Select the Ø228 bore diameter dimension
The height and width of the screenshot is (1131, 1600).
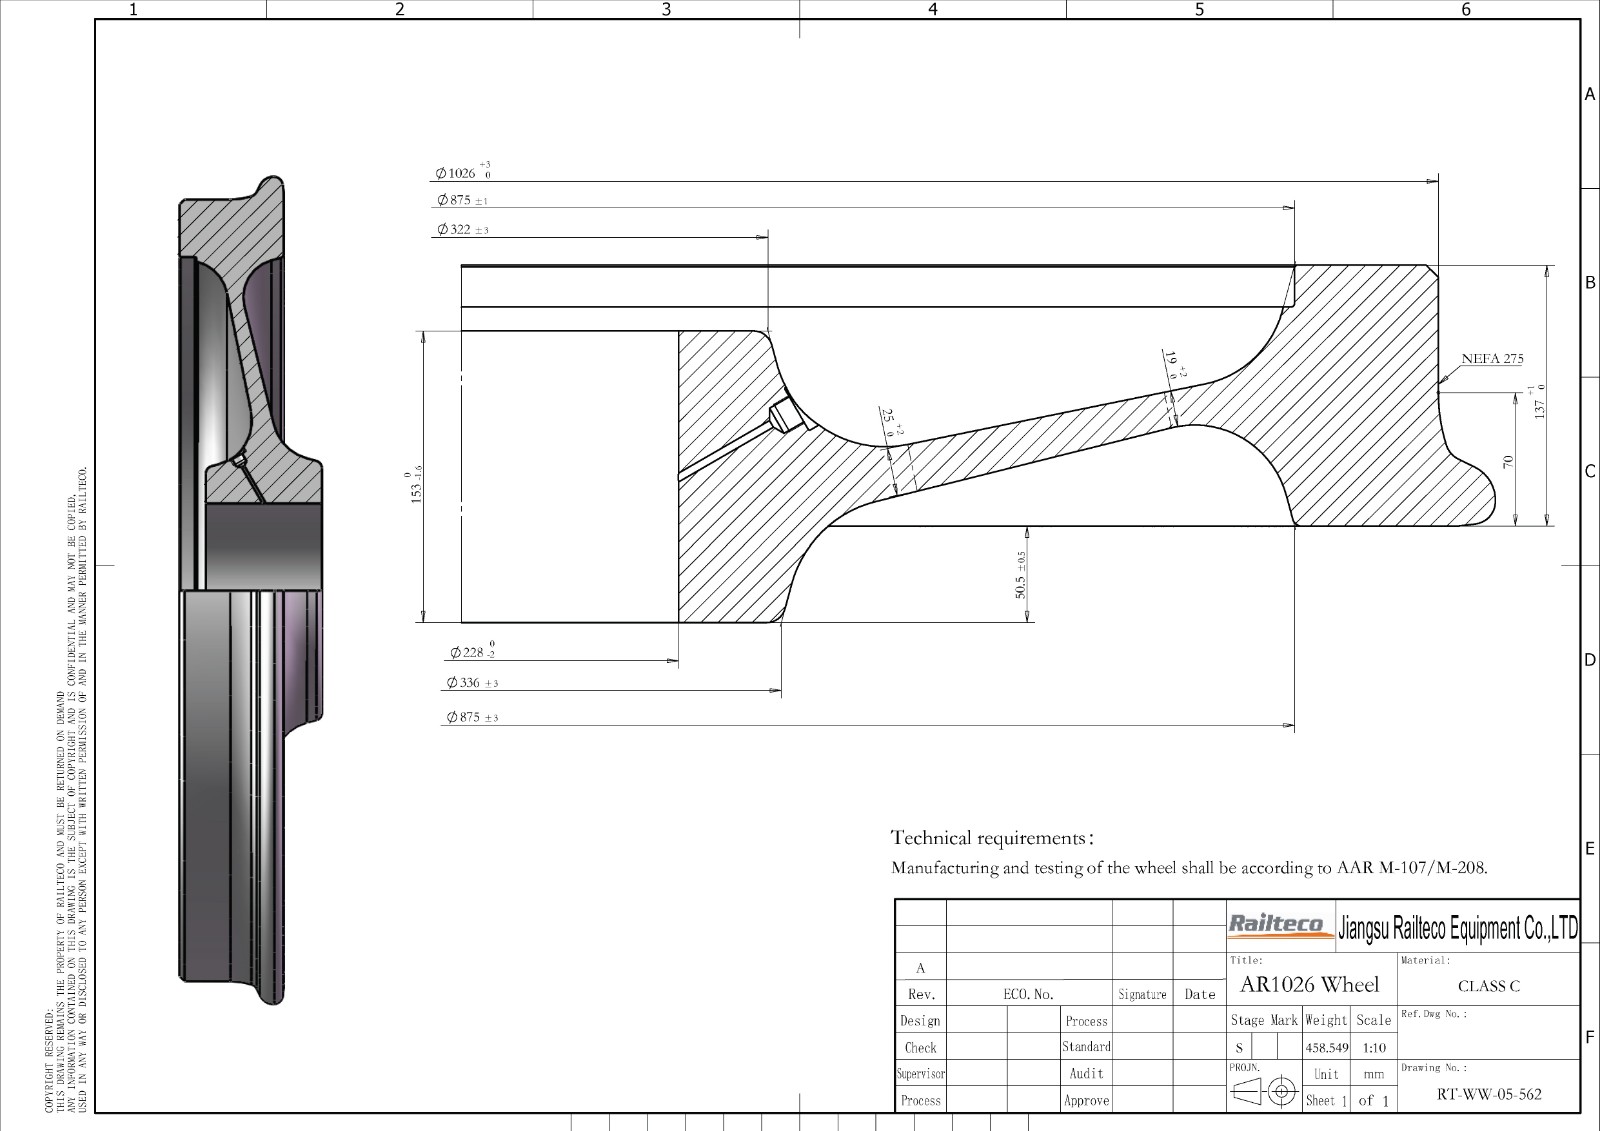tap(472, 651)
